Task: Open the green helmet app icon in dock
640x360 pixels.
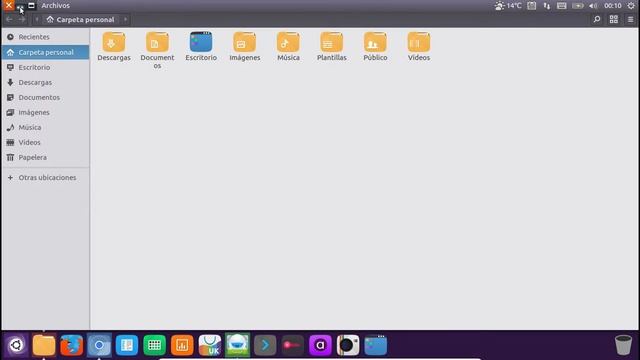Action: tap(238, 345)
